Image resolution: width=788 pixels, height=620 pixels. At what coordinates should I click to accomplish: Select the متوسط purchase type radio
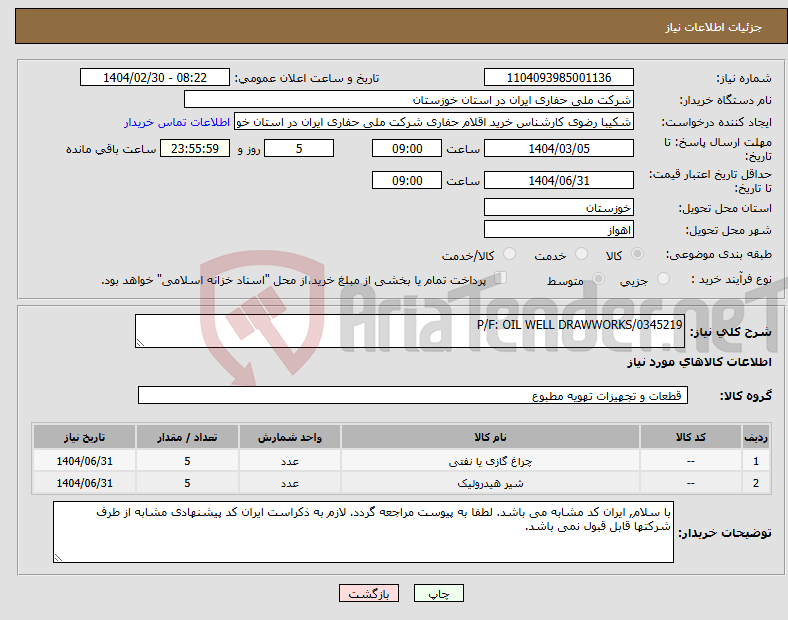tap(598, 279)
